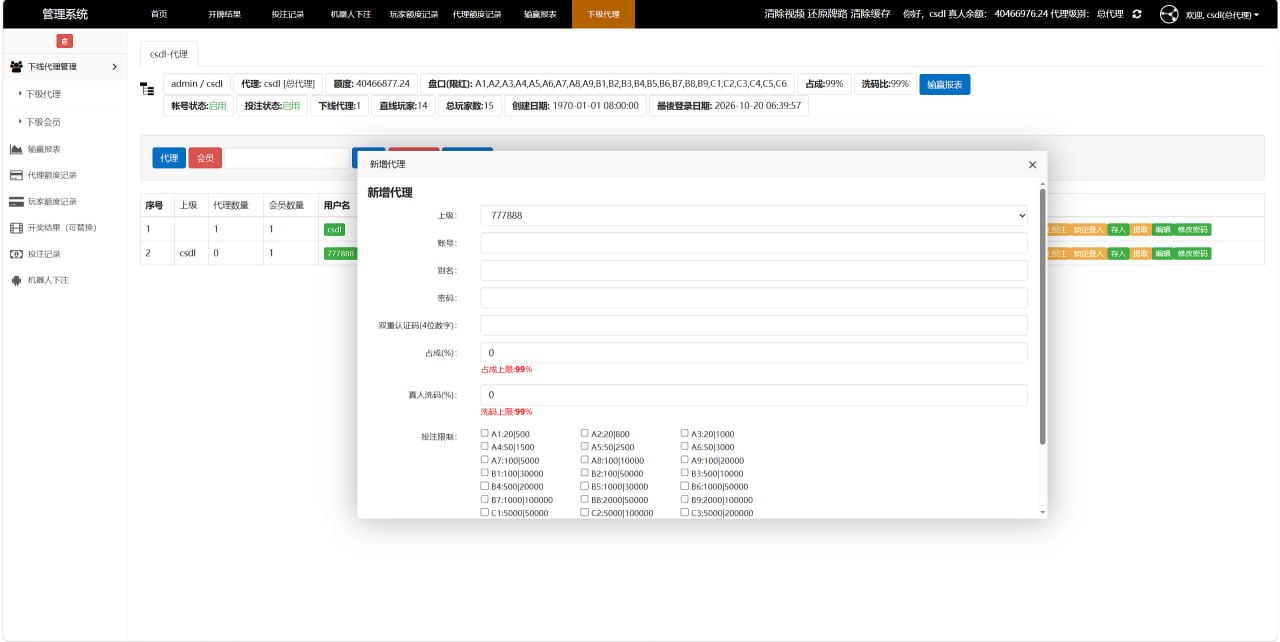Image resolution: width=1280 pixels, height=642 pixels.
Task: Open 投注记录 in the top menu
Action: (287, 15)
